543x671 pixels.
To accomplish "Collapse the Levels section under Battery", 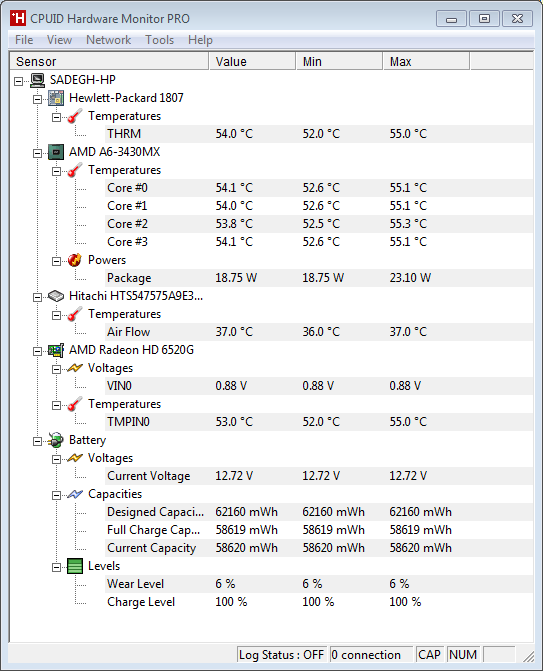I will [56, 567].
